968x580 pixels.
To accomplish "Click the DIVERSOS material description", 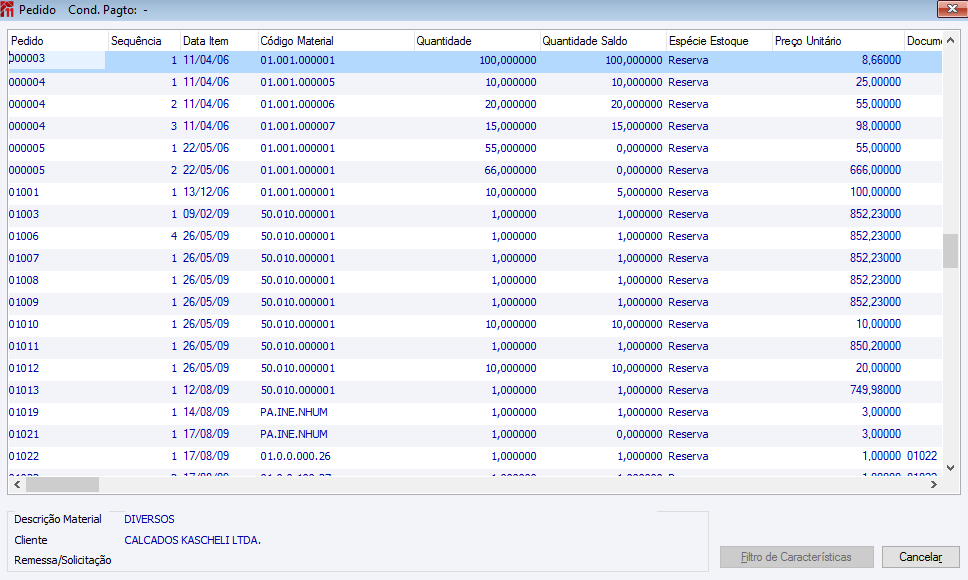I will tap(149, 519).
